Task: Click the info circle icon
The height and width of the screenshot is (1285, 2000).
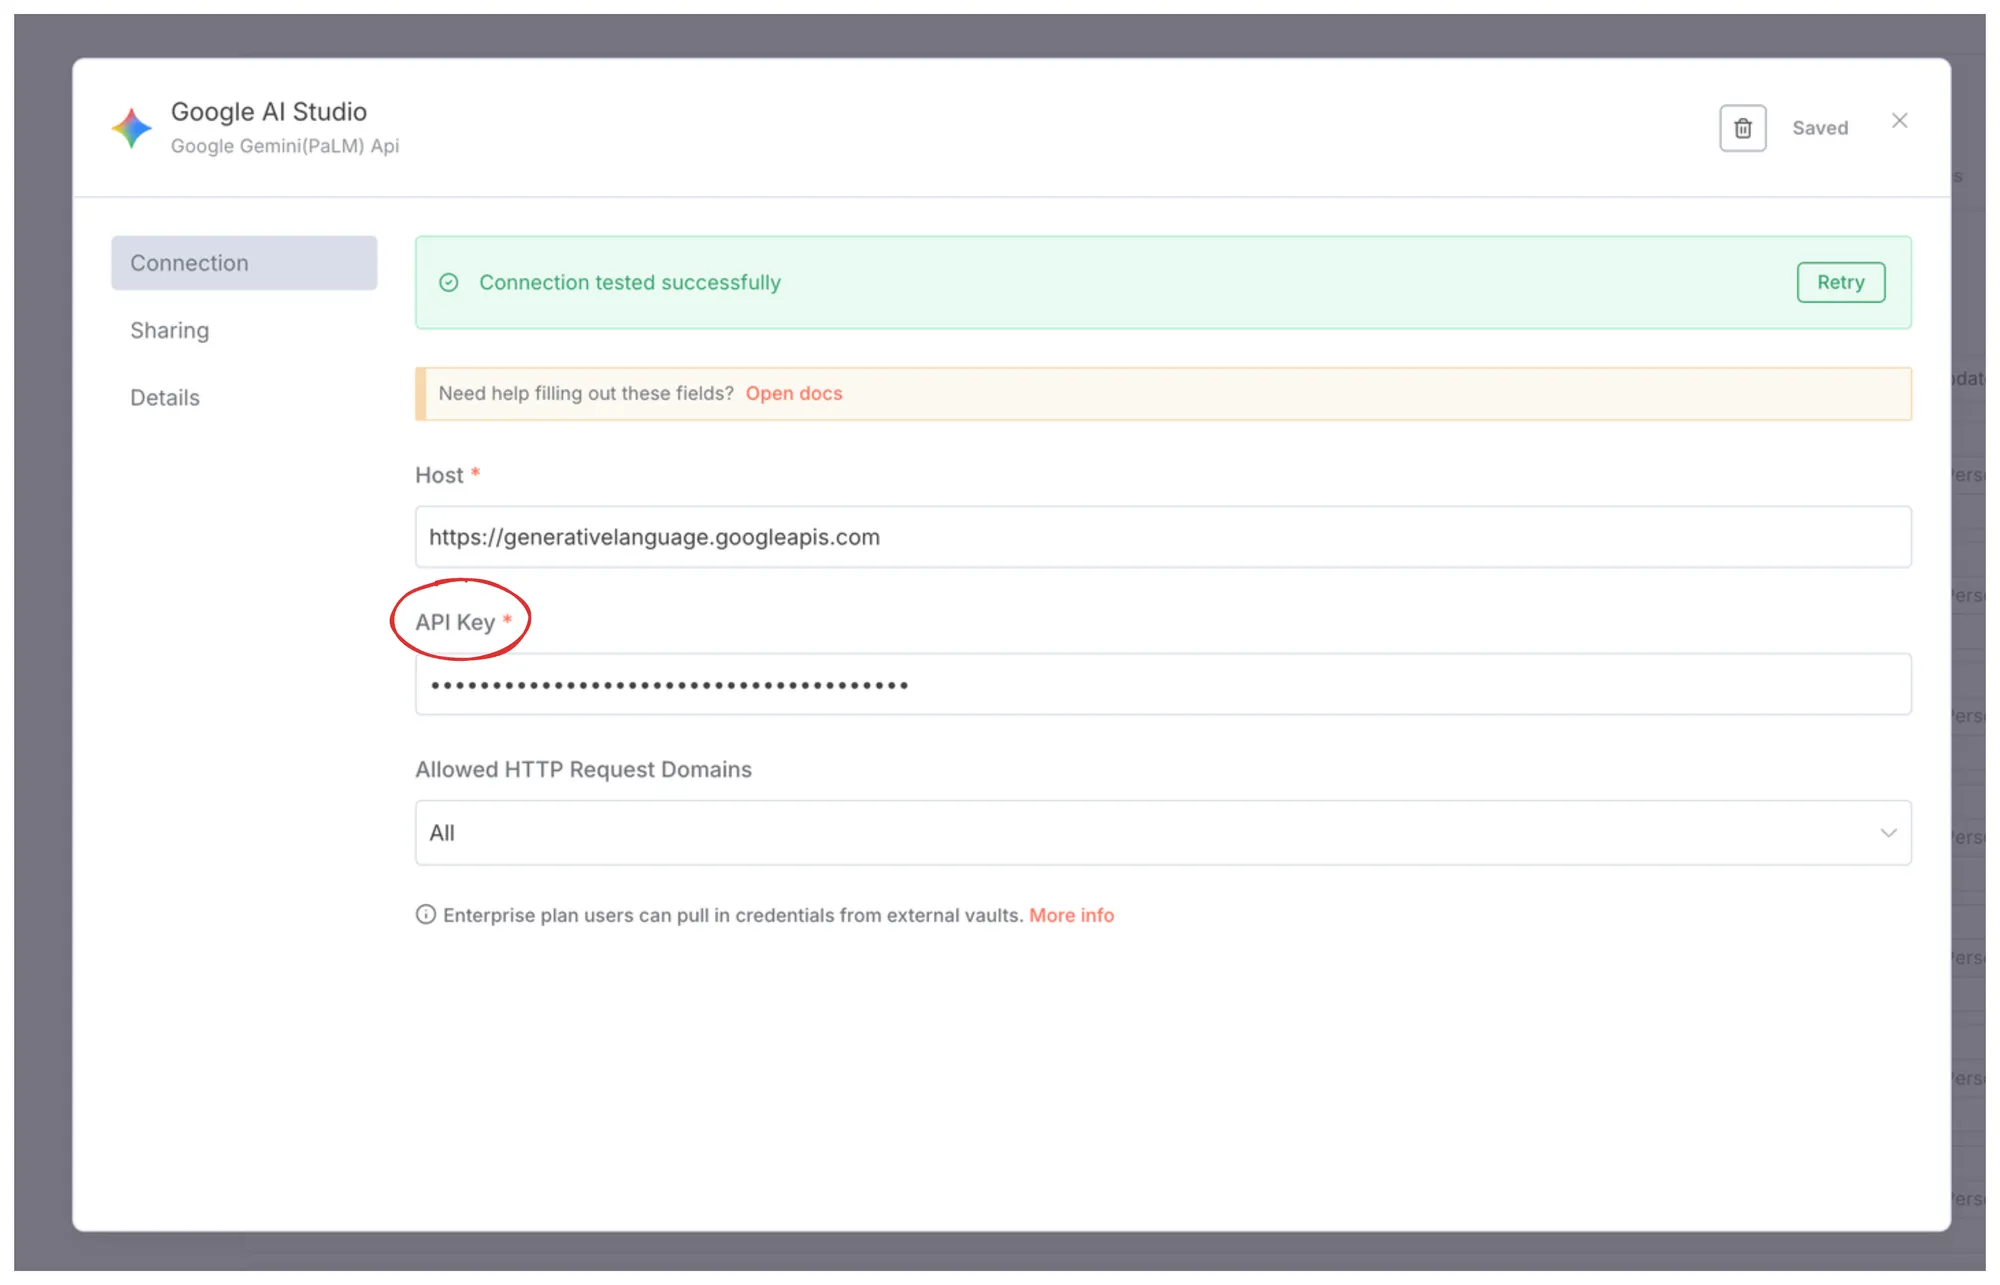Action: [x=426, y=915]
